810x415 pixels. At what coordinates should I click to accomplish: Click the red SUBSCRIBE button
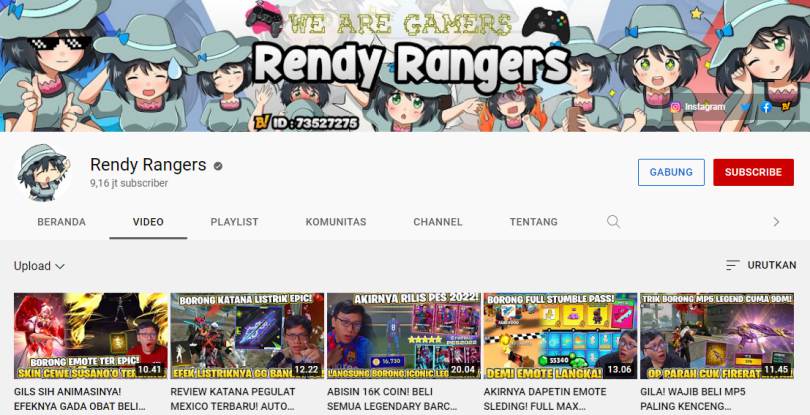pos(753,172)
